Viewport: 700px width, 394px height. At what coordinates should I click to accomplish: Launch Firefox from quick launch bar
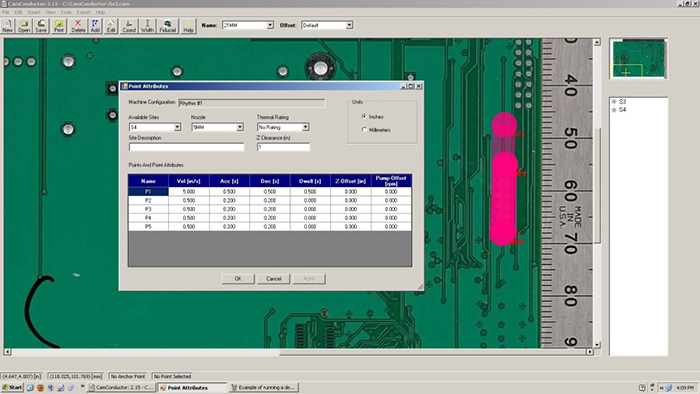coord(41,388)
